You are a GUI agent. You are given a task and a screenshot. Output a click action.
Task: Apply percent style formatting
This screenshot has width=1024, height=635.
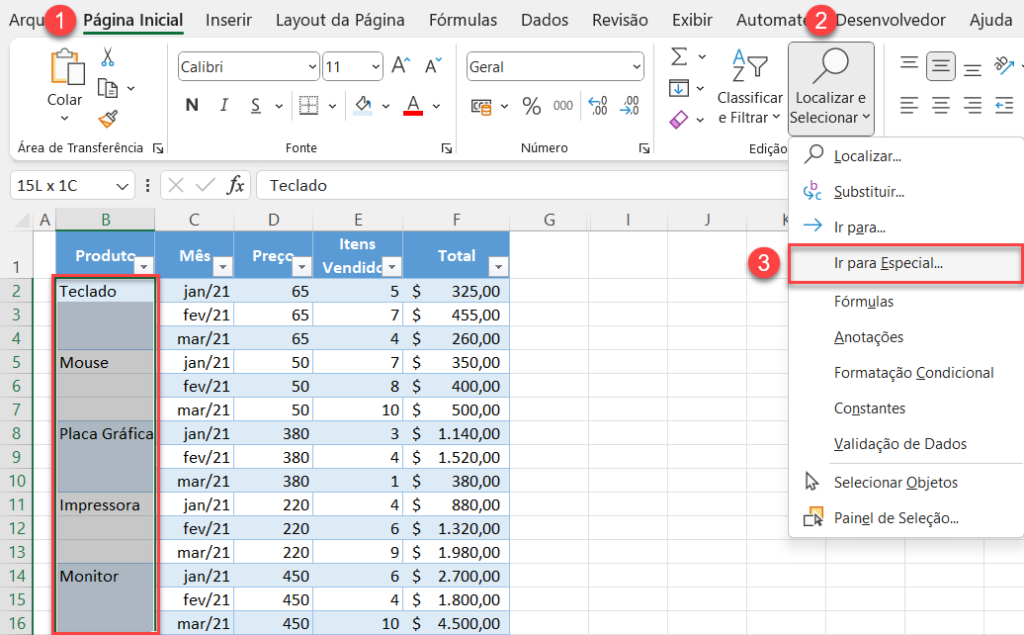[x=531, y=106]
